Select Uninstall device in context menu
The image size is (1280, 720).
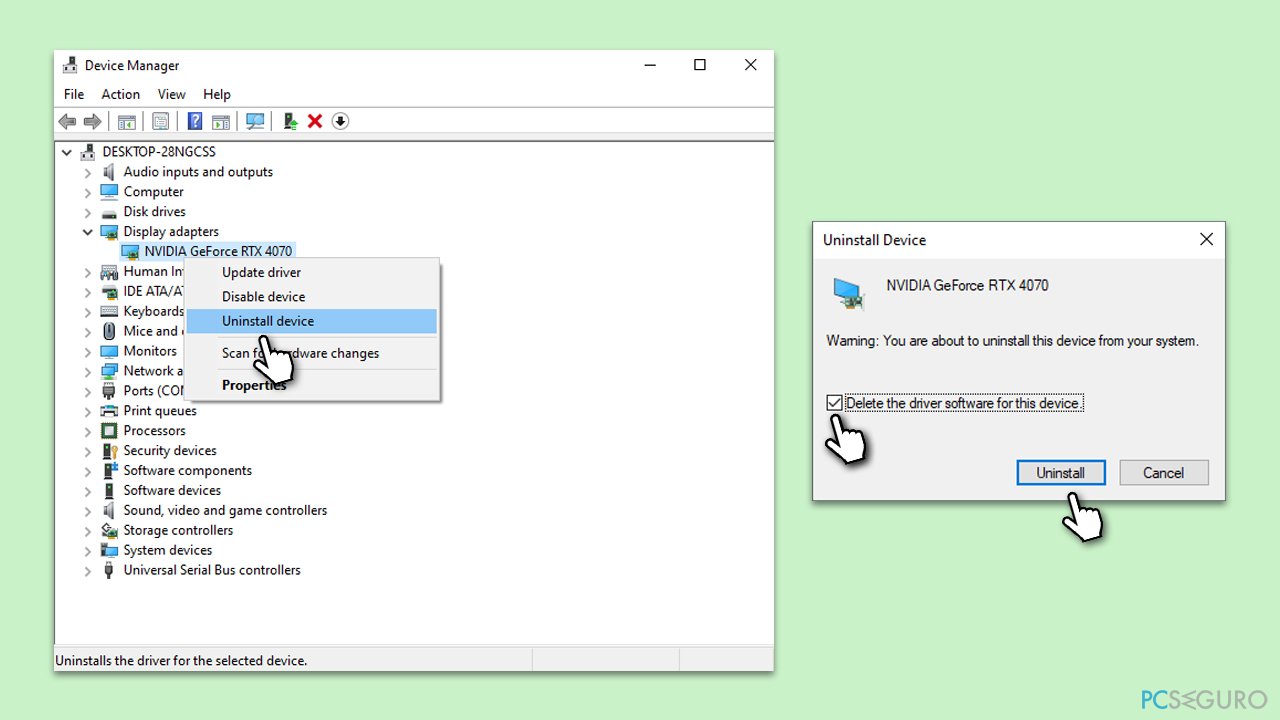[312, 321]
